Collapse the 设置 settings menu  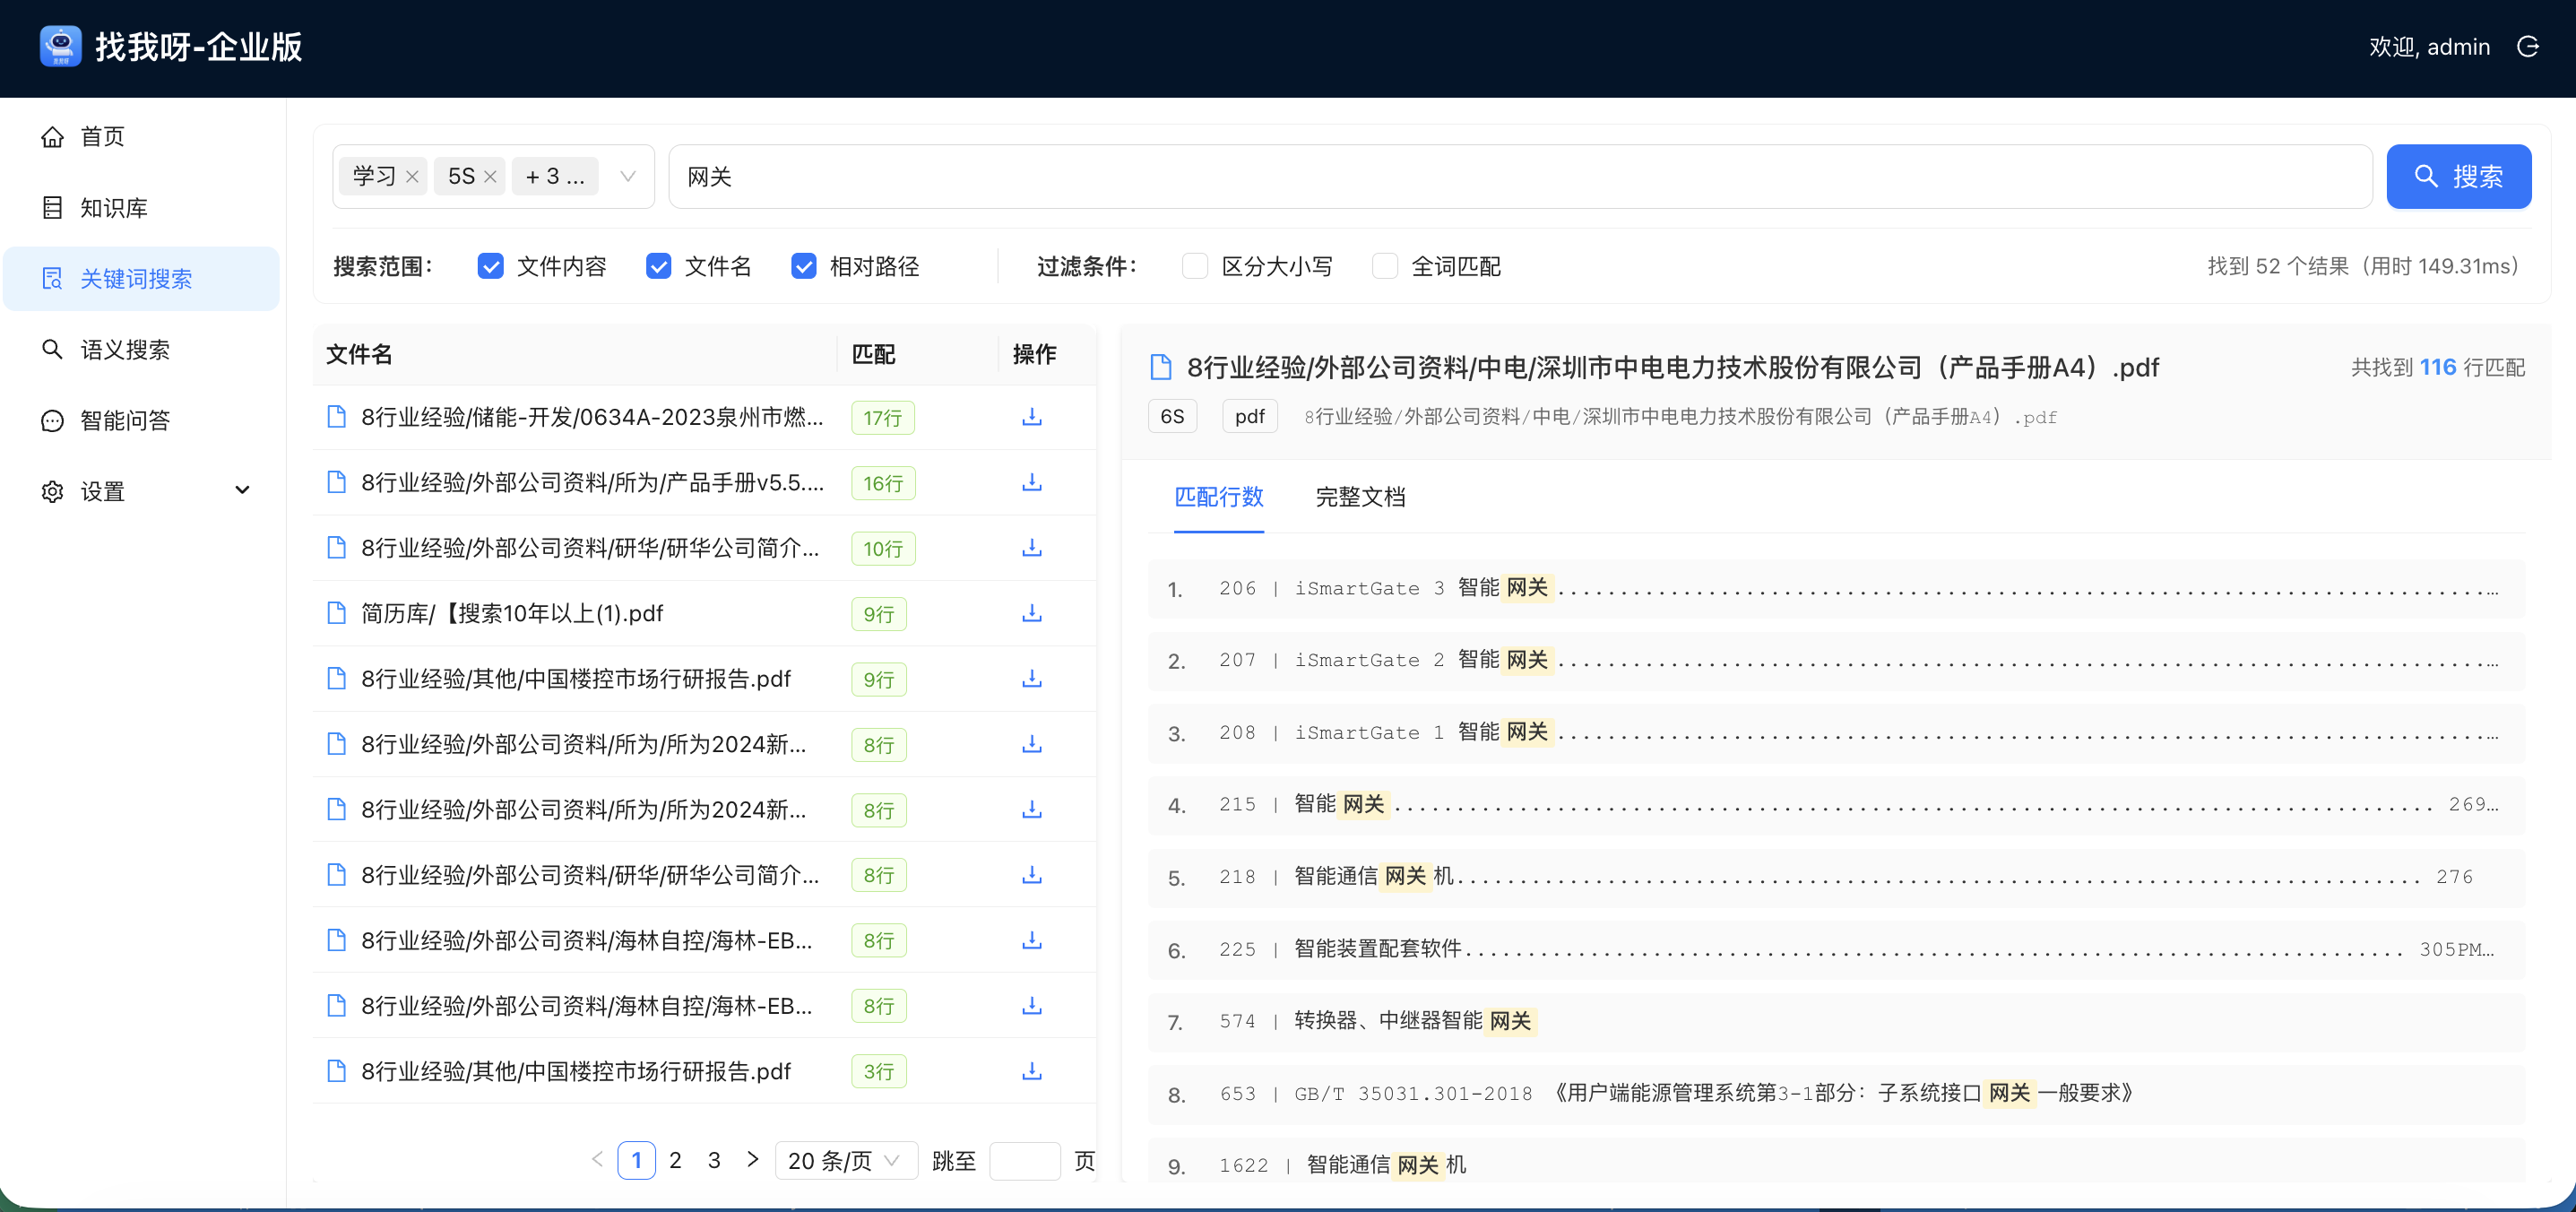click(242, 490)
